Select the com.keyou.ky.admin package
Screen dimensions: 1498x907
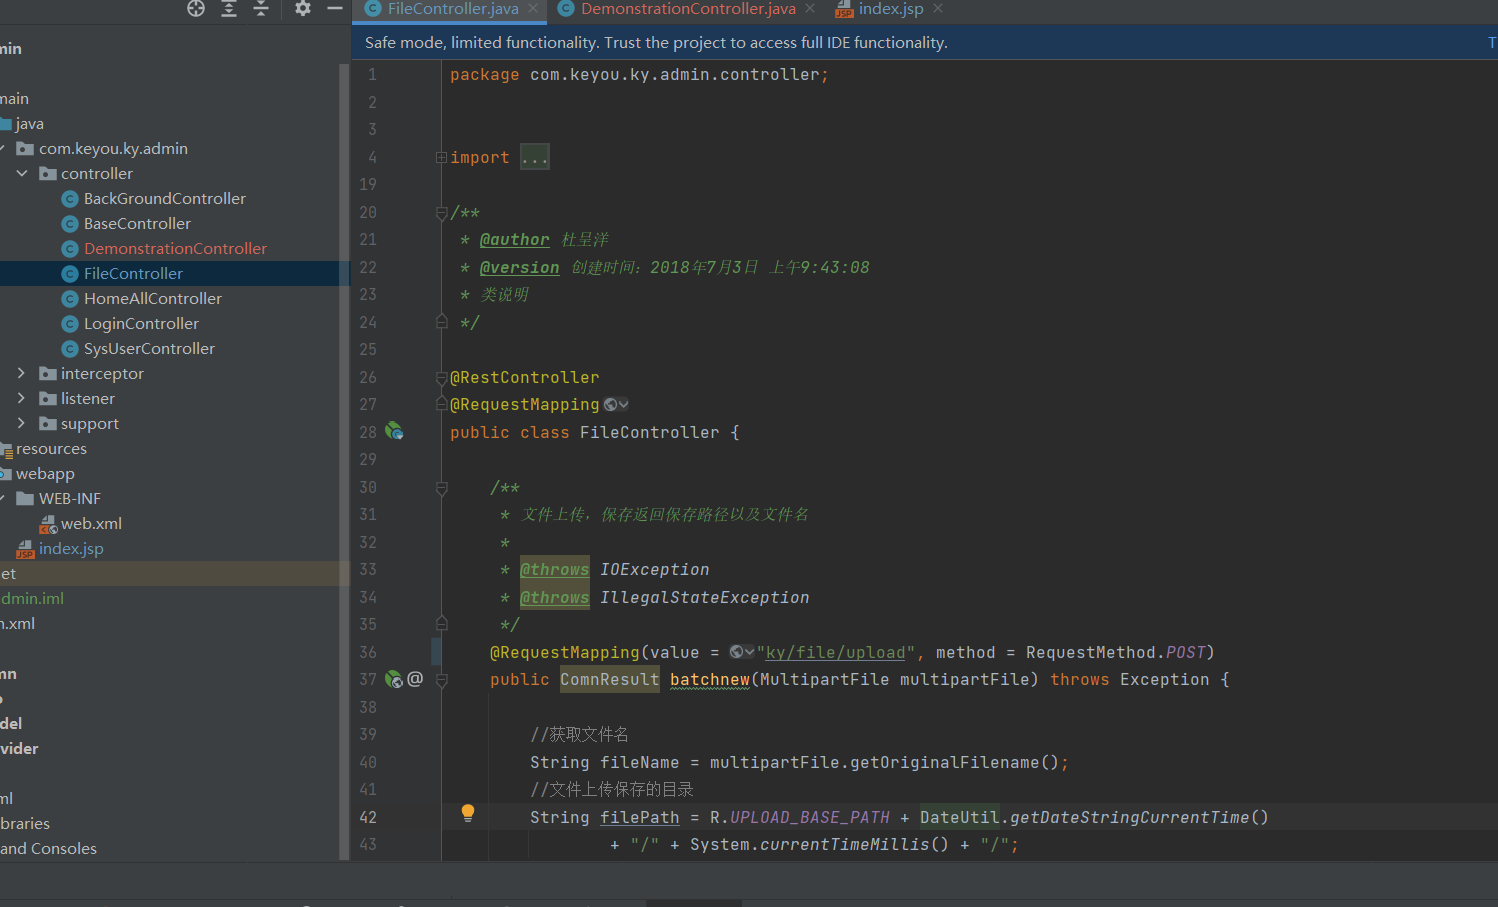113,148
